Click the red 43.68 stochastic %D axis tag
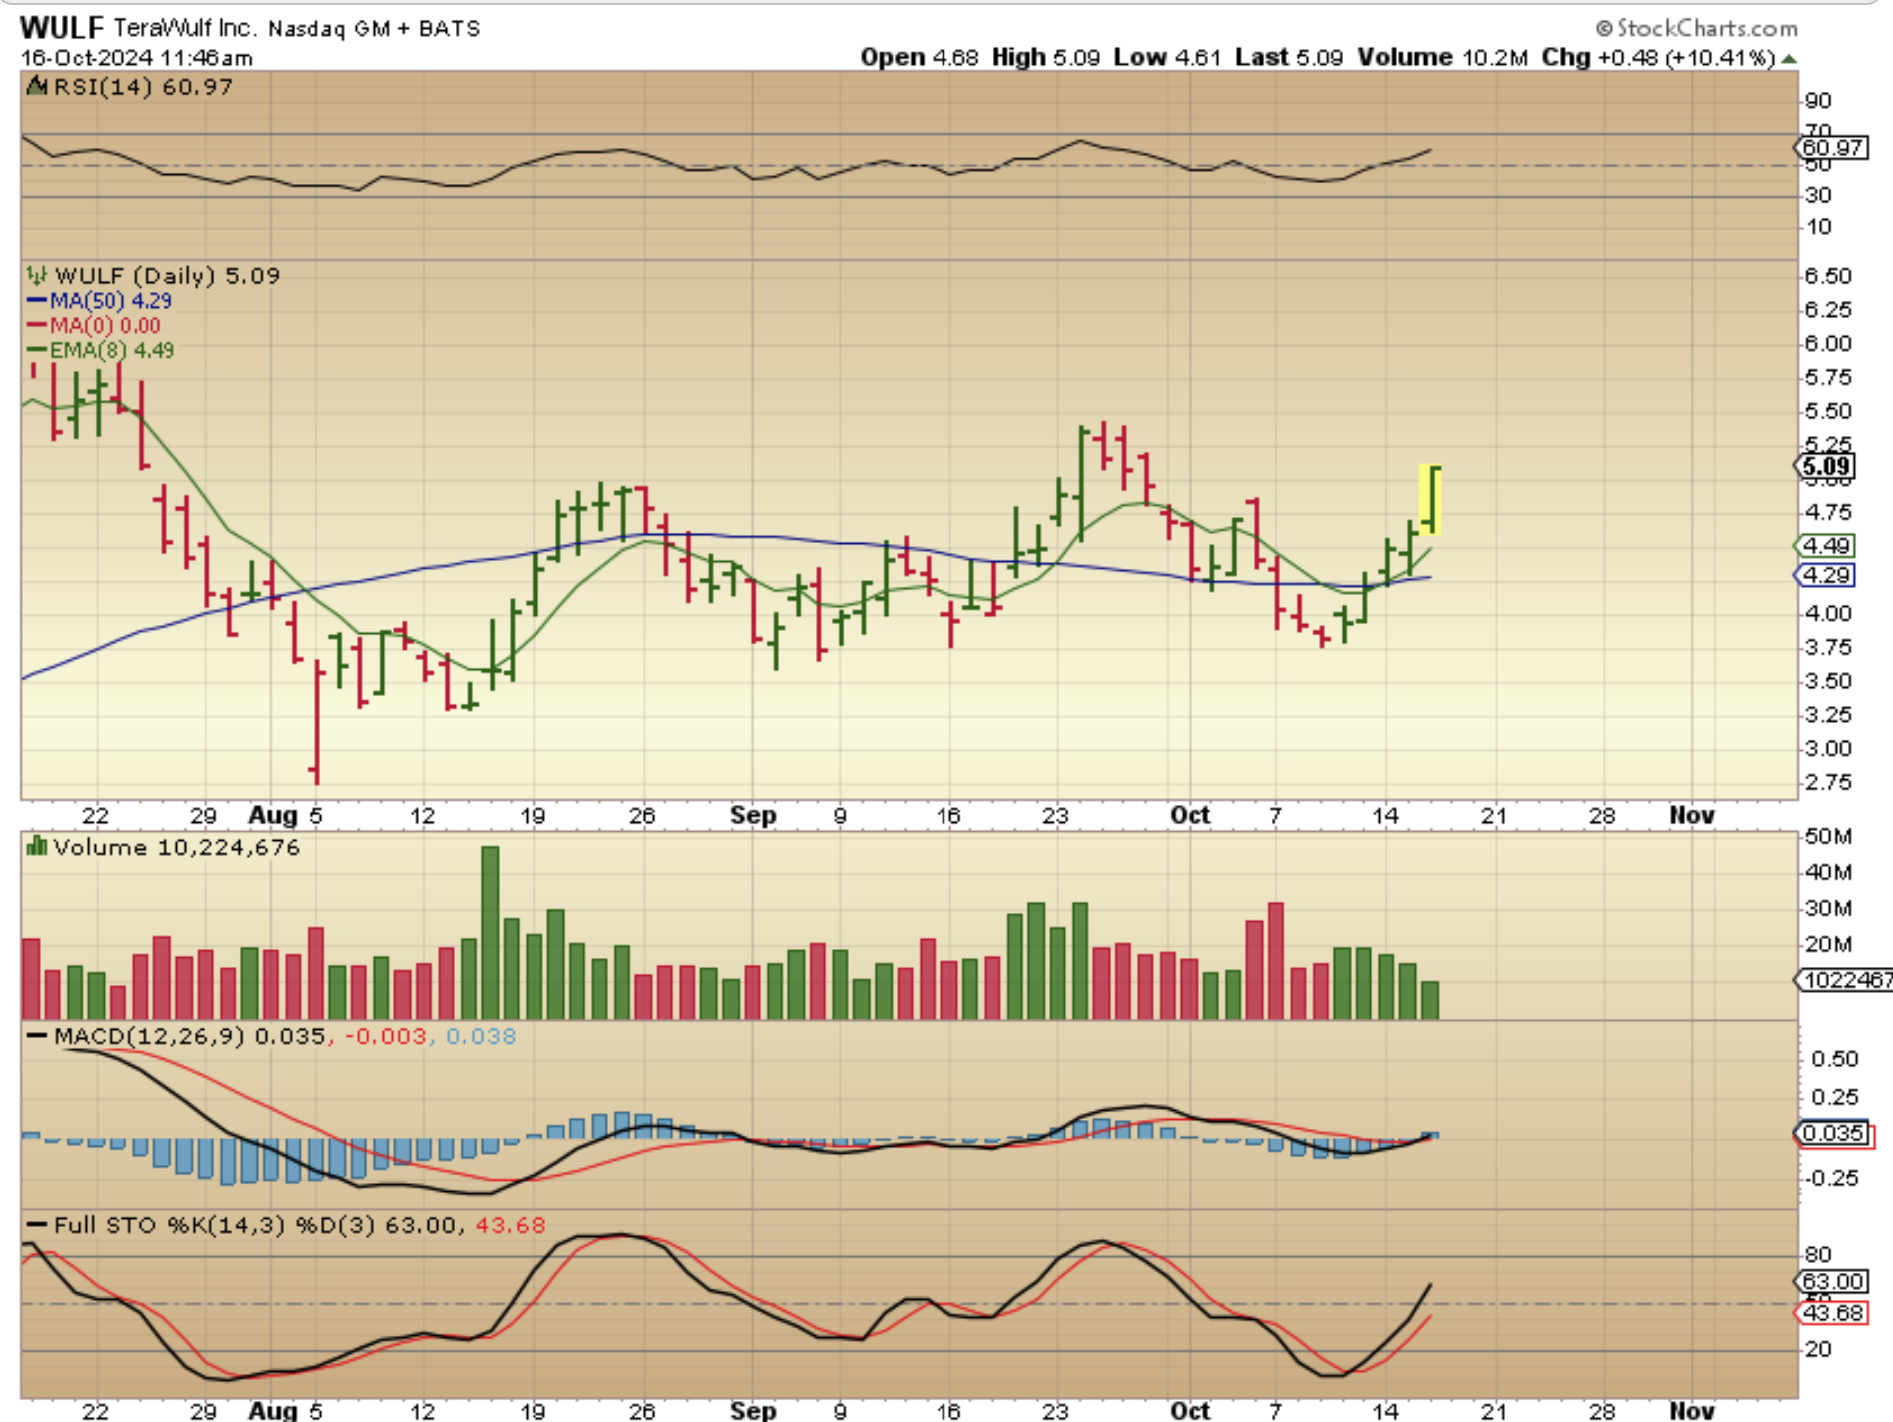This screenshot has height=1422, width=1893. point(1832,1312)
